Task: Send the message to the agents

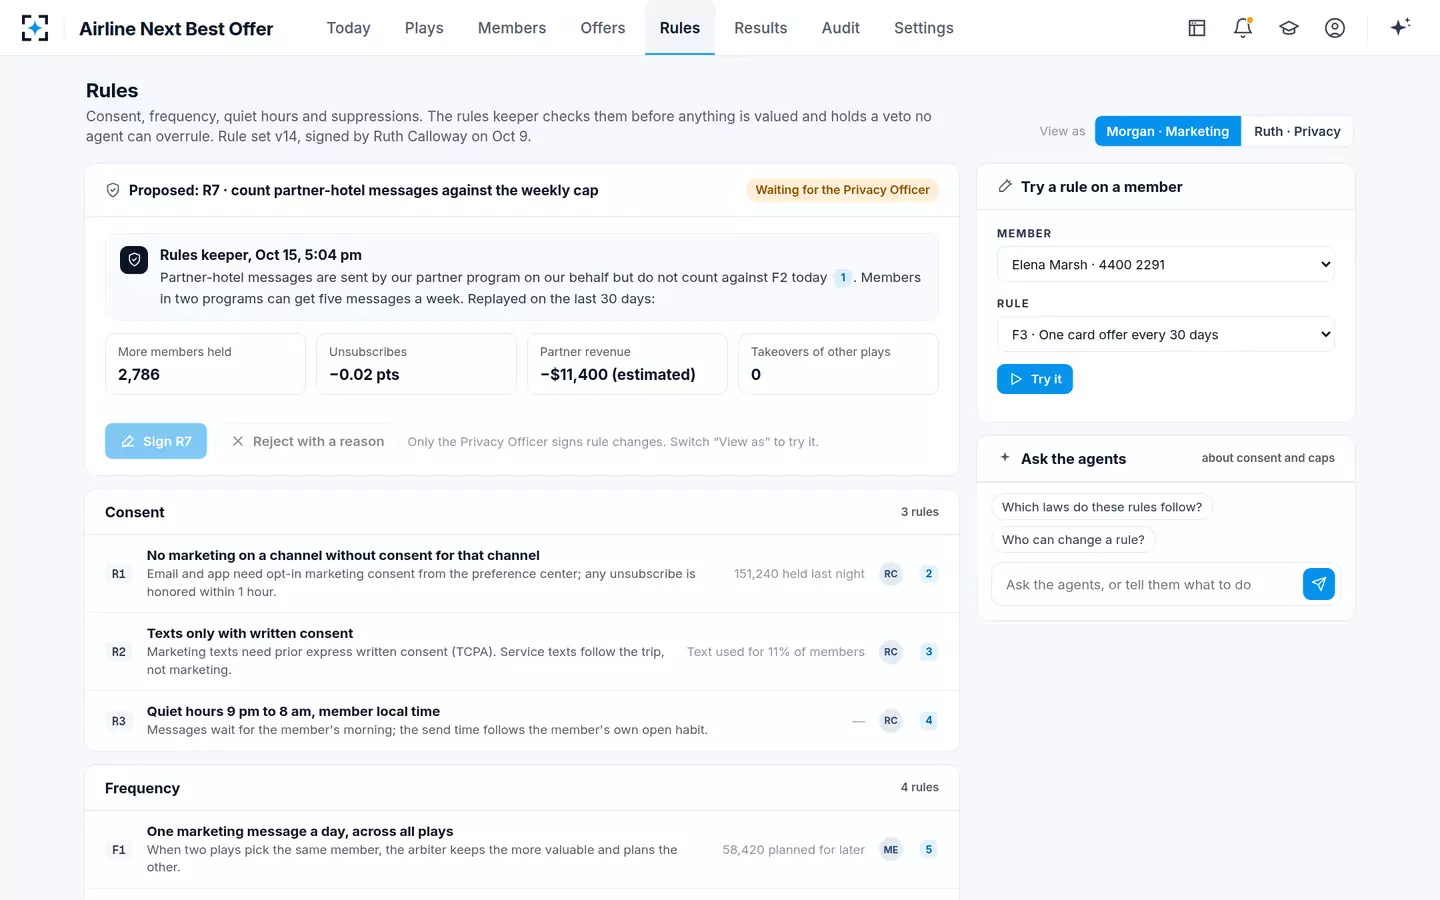Action: pos(1319,584)
